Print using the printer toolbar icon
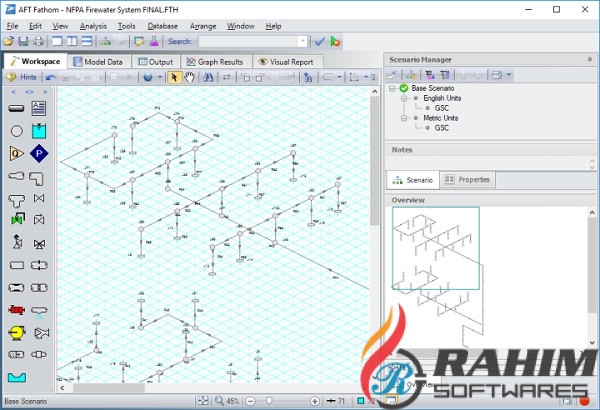 point(38,41)
